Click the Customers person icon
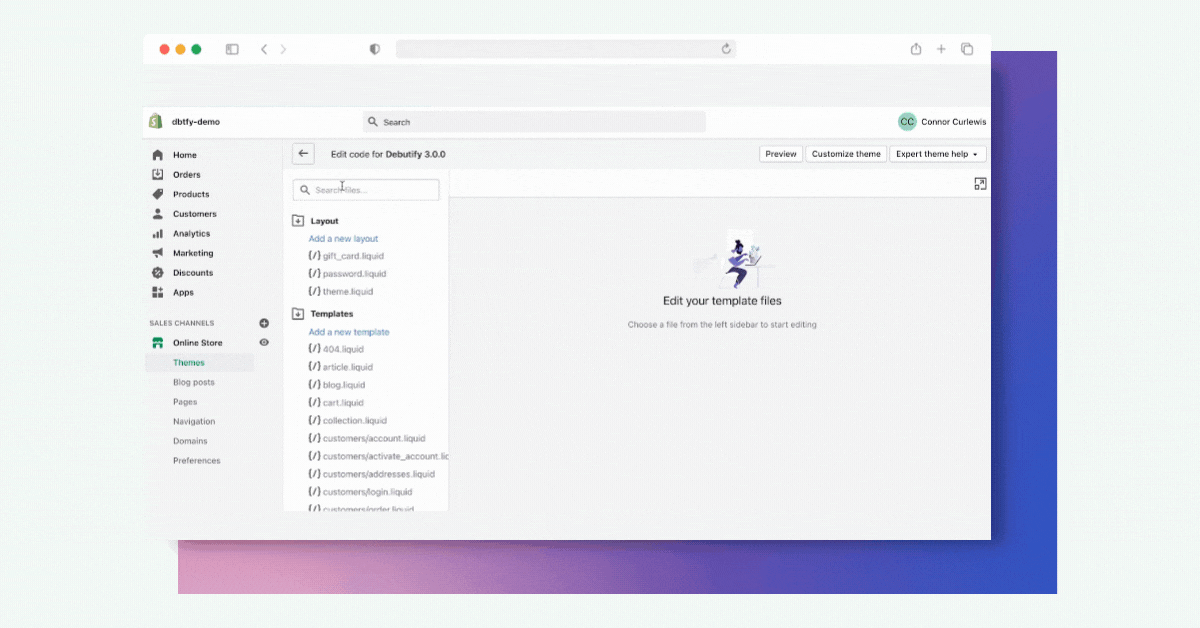This screenshot has width=1200, height=628. (158, 214)
